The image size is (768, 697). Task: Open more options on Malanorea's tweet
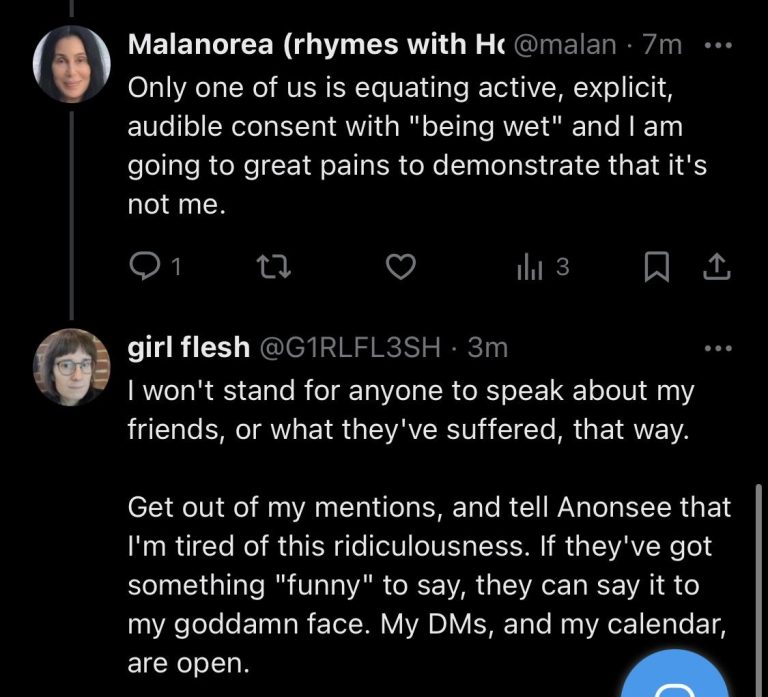(x=718, y=47)
